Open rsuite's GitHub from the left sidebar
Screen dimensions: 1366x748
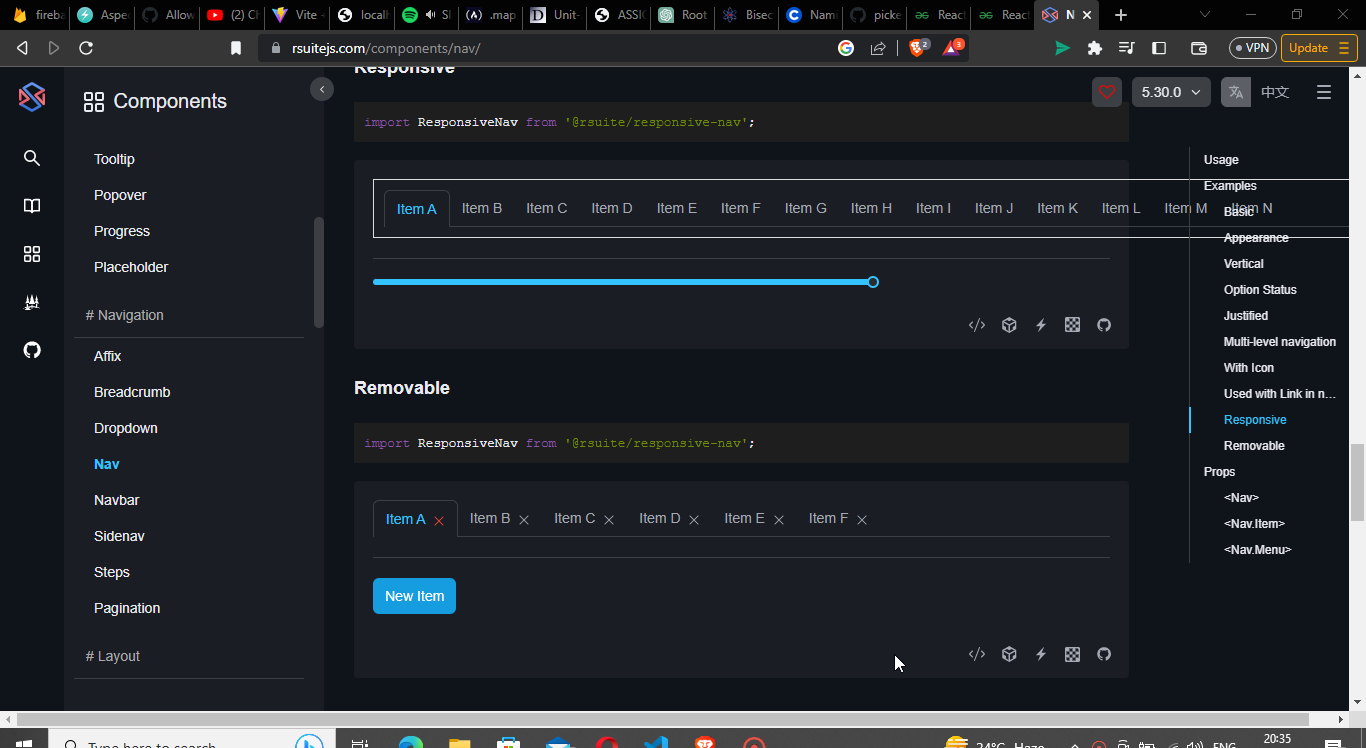pyautogui.click(x=31, y=350)
